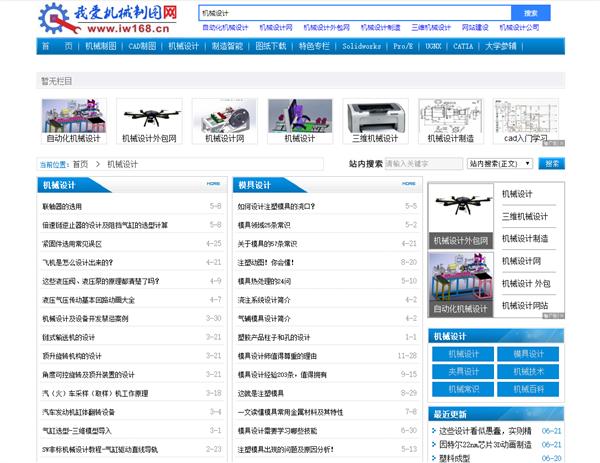Open the Solidworks navigation menu
This screenshot has height=463, width=600.
[362, 46]
